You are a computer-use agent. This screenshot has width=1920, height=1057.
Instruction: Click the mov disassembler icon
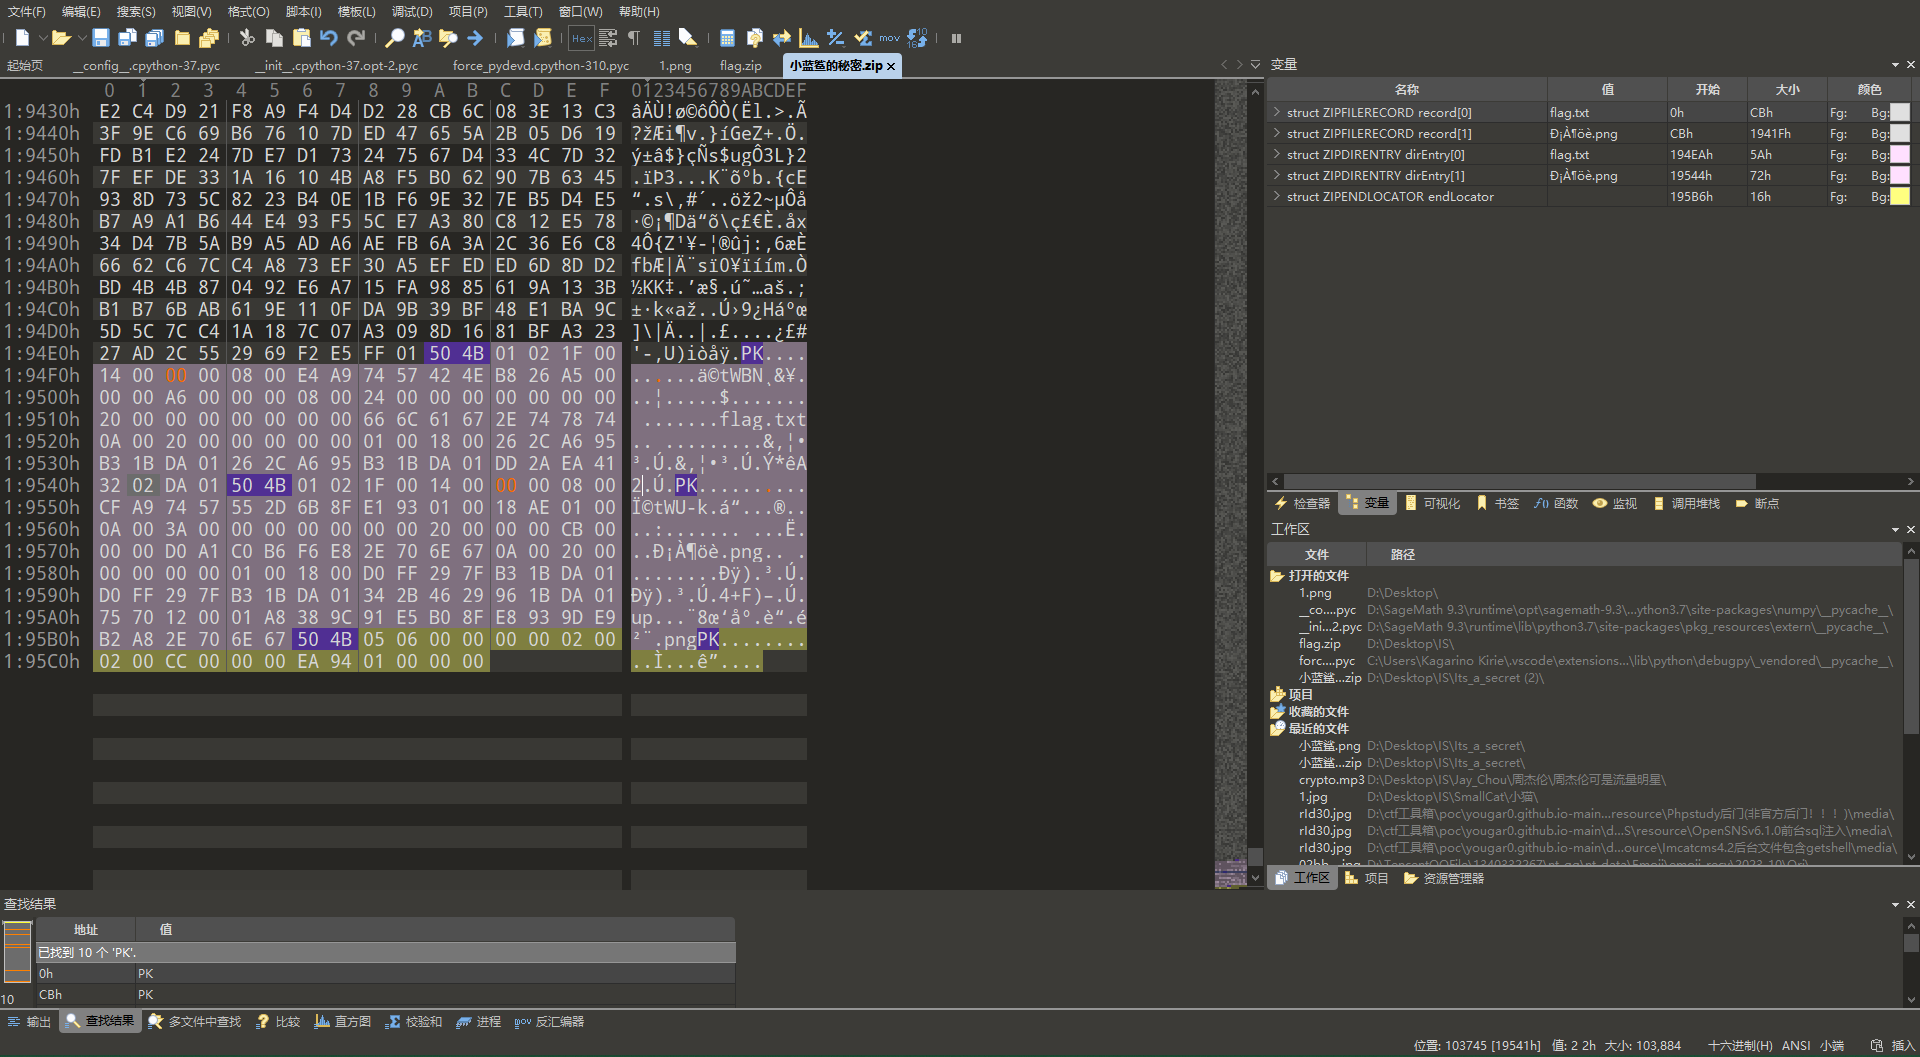889,38
